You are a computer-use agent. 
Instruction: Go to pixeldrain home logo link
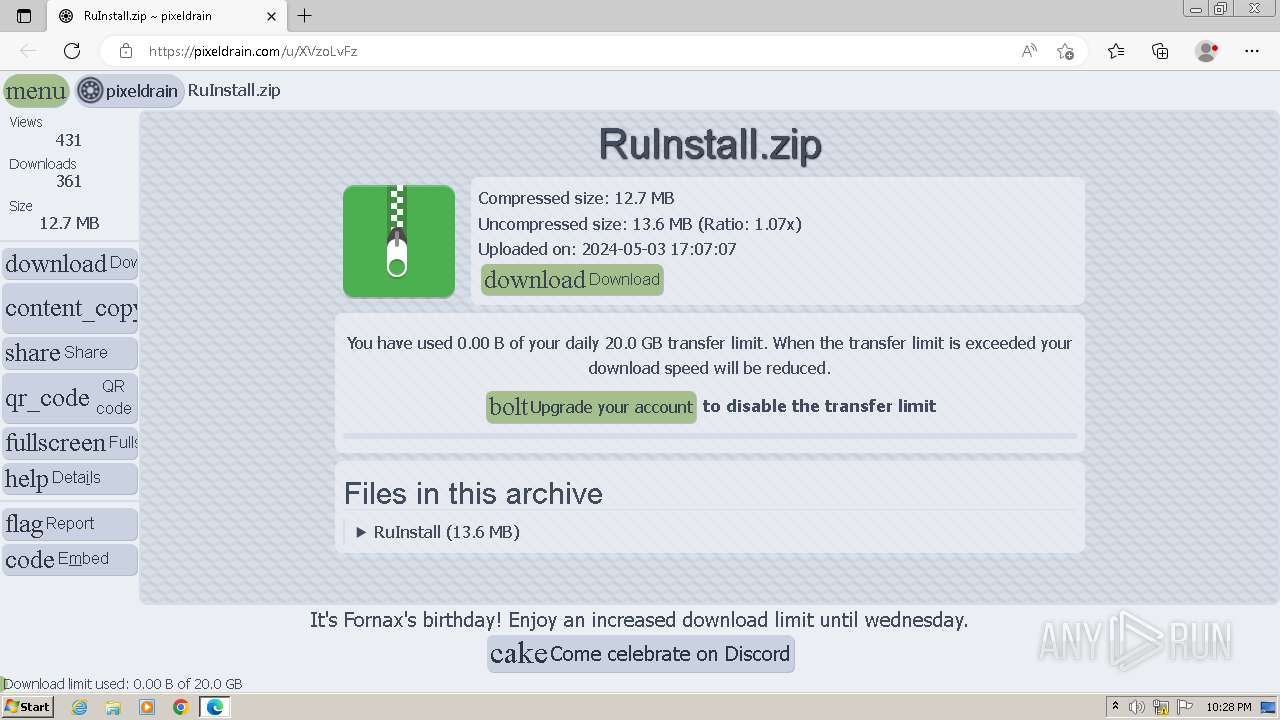tap(129, 91)
